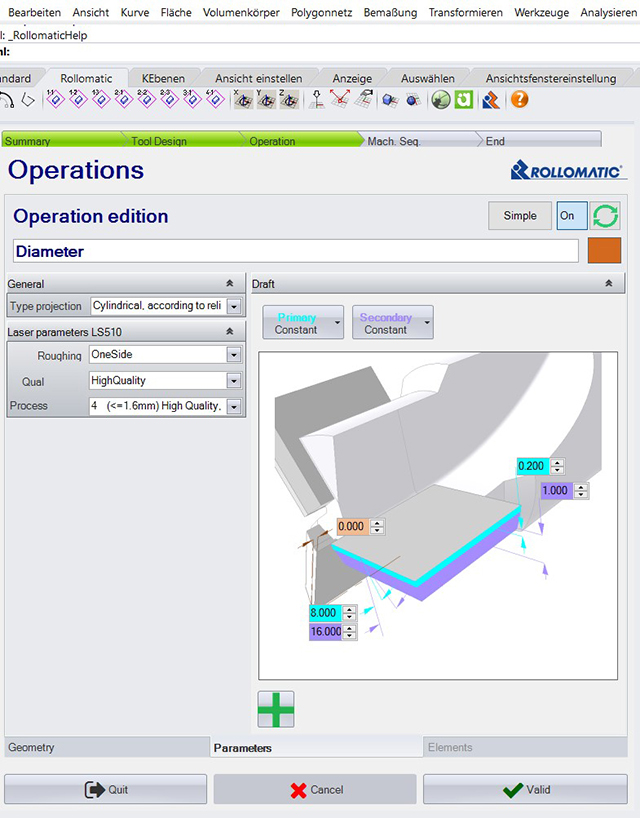Image resolution: width=640 pixels, height=818 pixels.
Task: Open the Transformieren menu
Action: tap(466, 12)
